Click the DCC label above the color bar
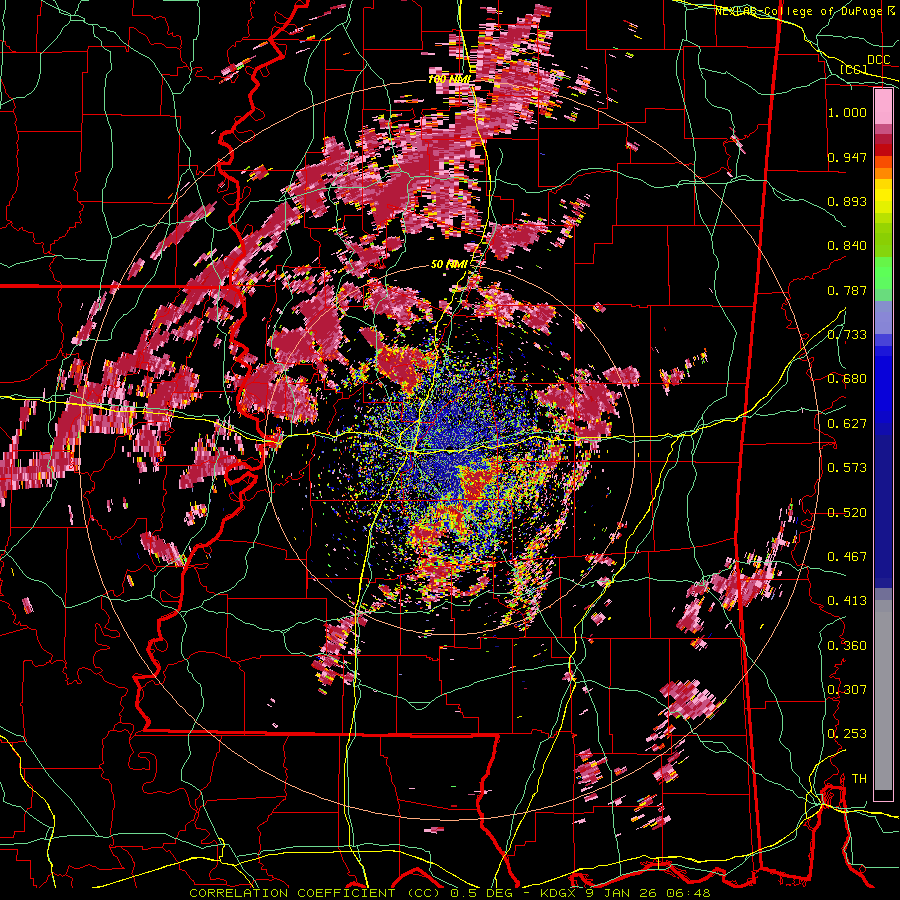 coord(879,60)
